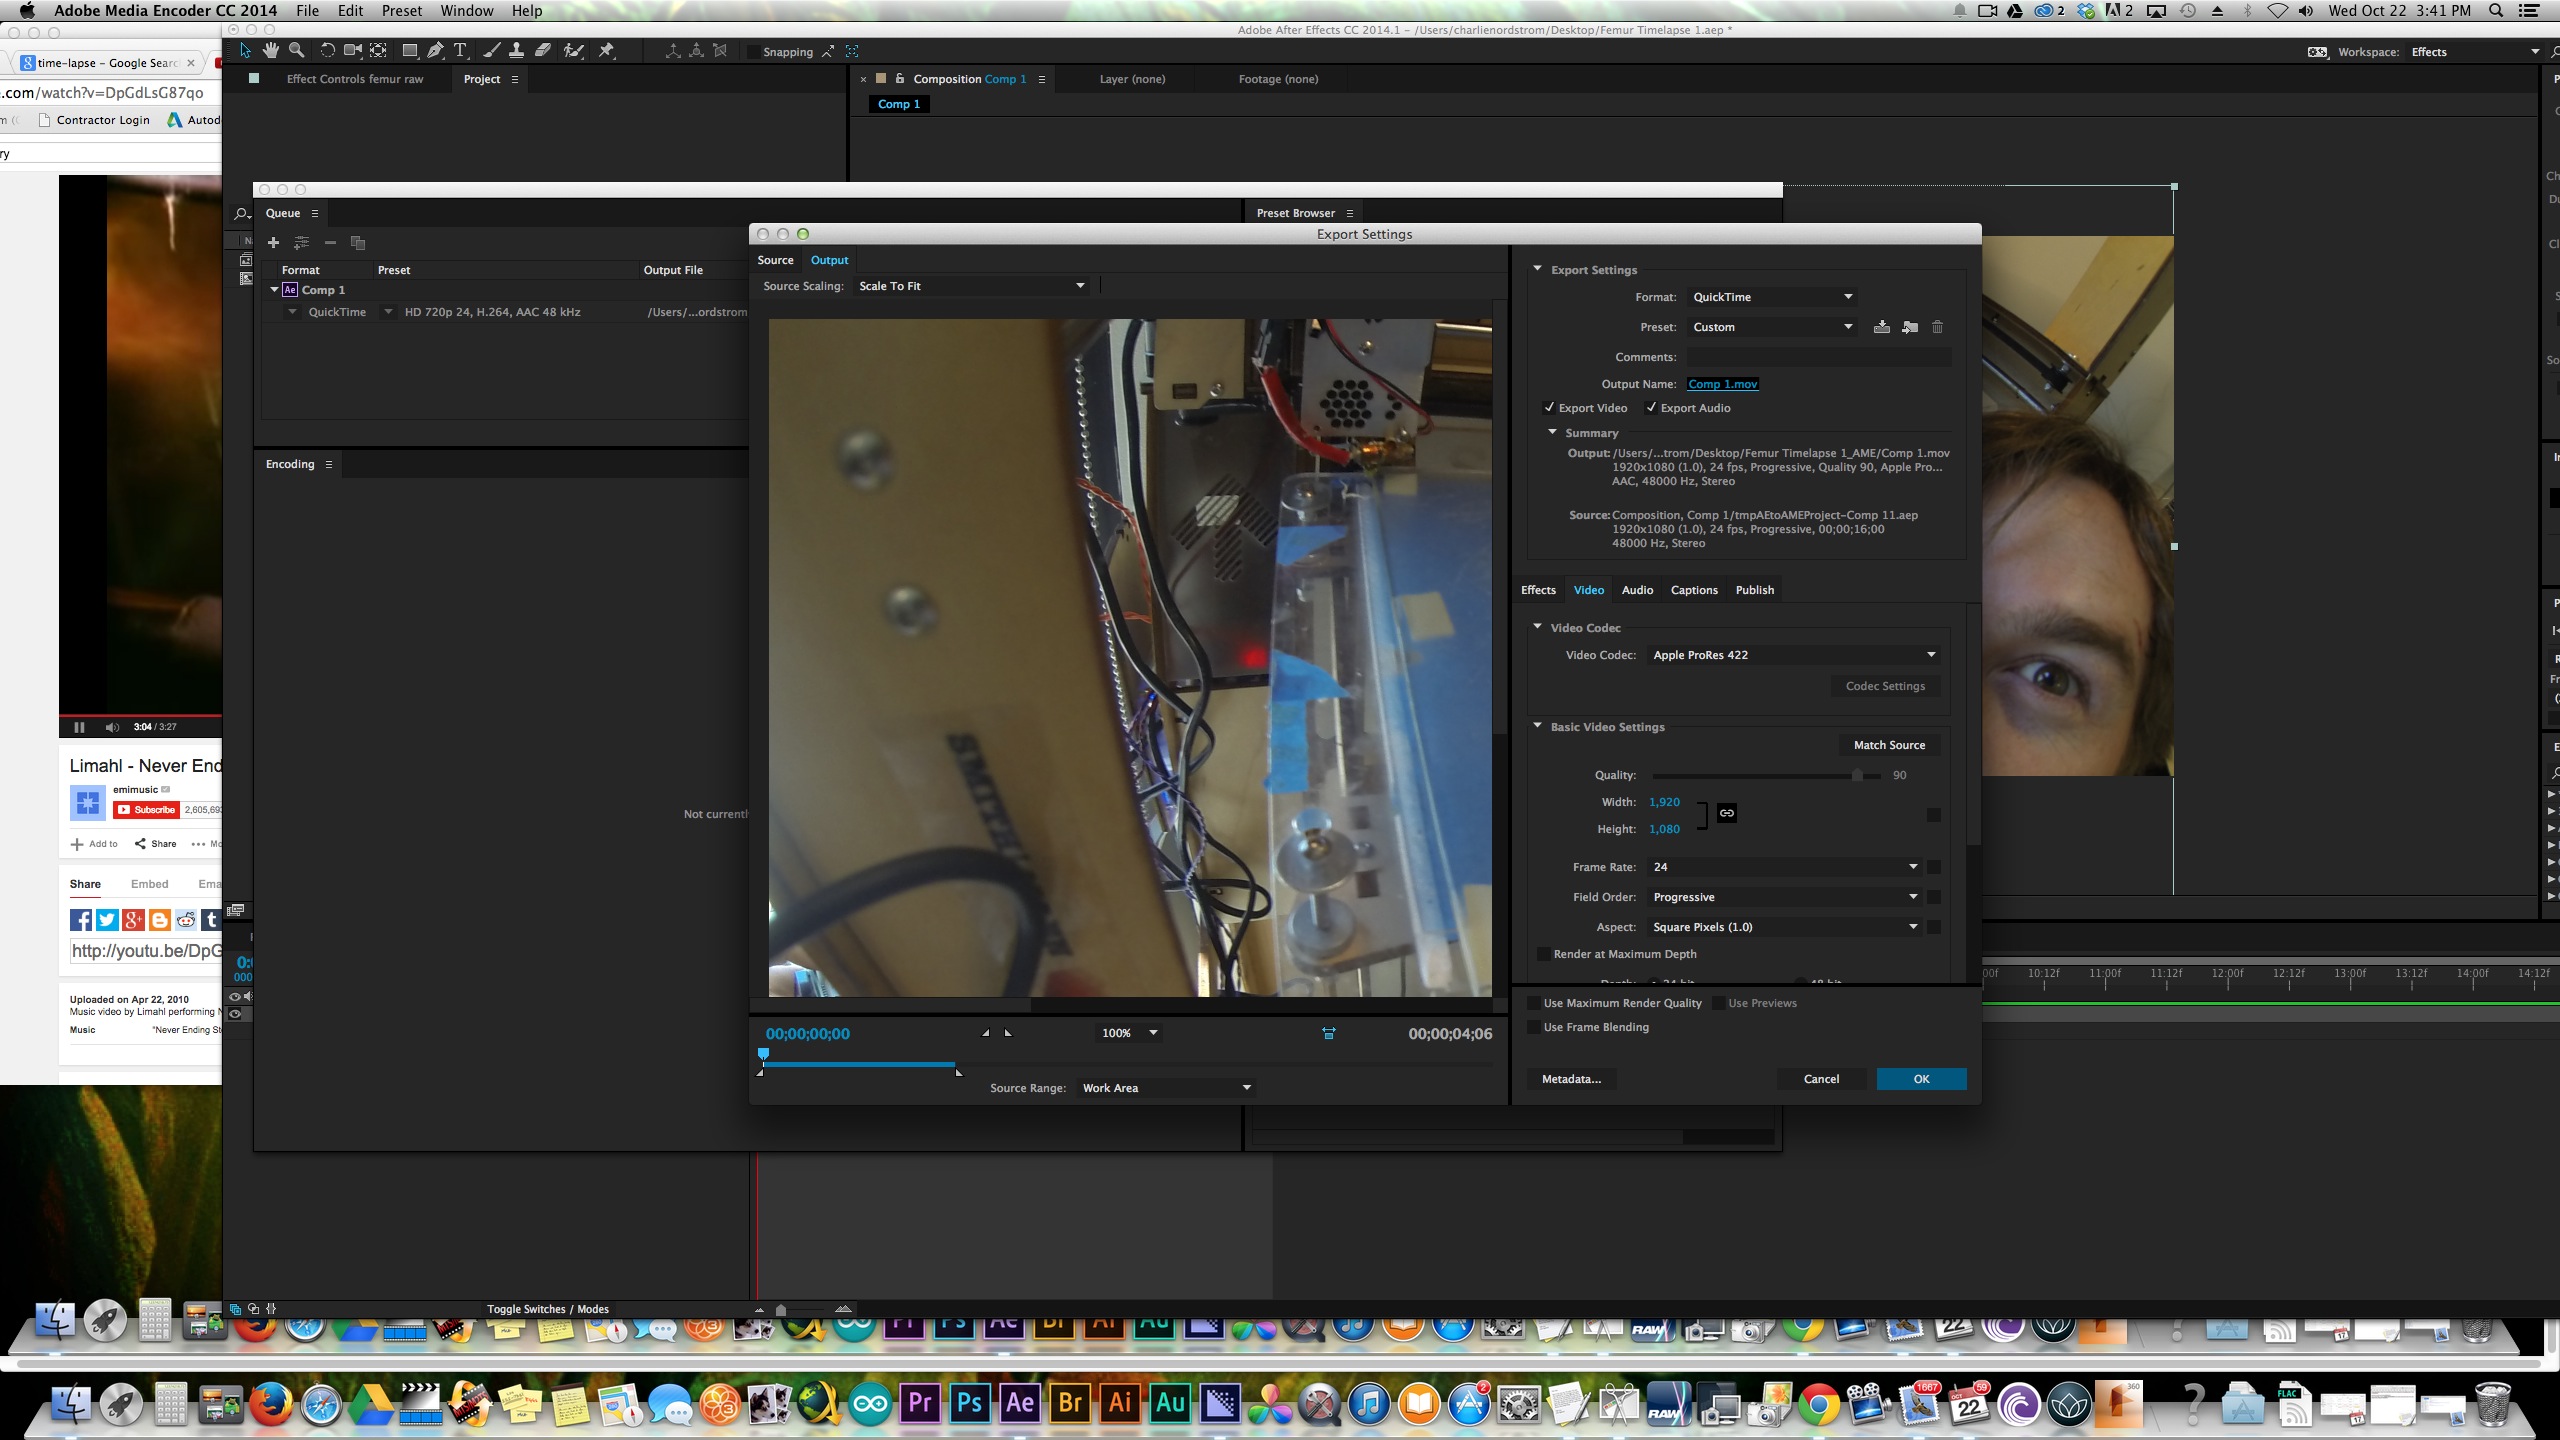Open the Field Order dropdown showing Progressive
The height and width of the screenshot is (1440, 2560).
(x=1784, y=897)
